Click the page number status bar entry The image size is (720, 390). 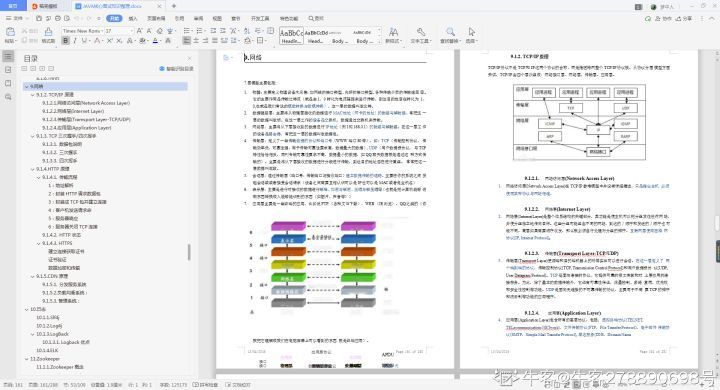(13, 385)
